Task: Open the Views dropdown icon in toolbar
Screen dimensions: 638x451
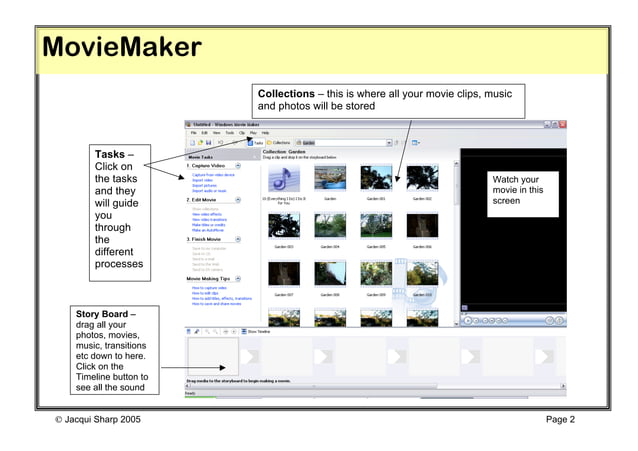Action: coord(416,143)
